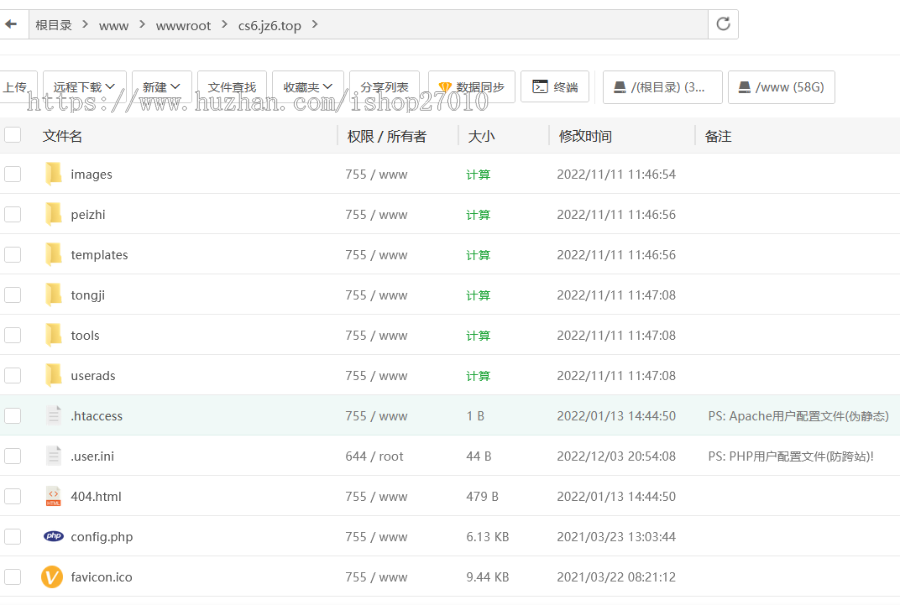The height and width of the screenshot is (605, 900).
Task: Click PHP用户配置文件 remark of .user.ini
Action: 790,456
